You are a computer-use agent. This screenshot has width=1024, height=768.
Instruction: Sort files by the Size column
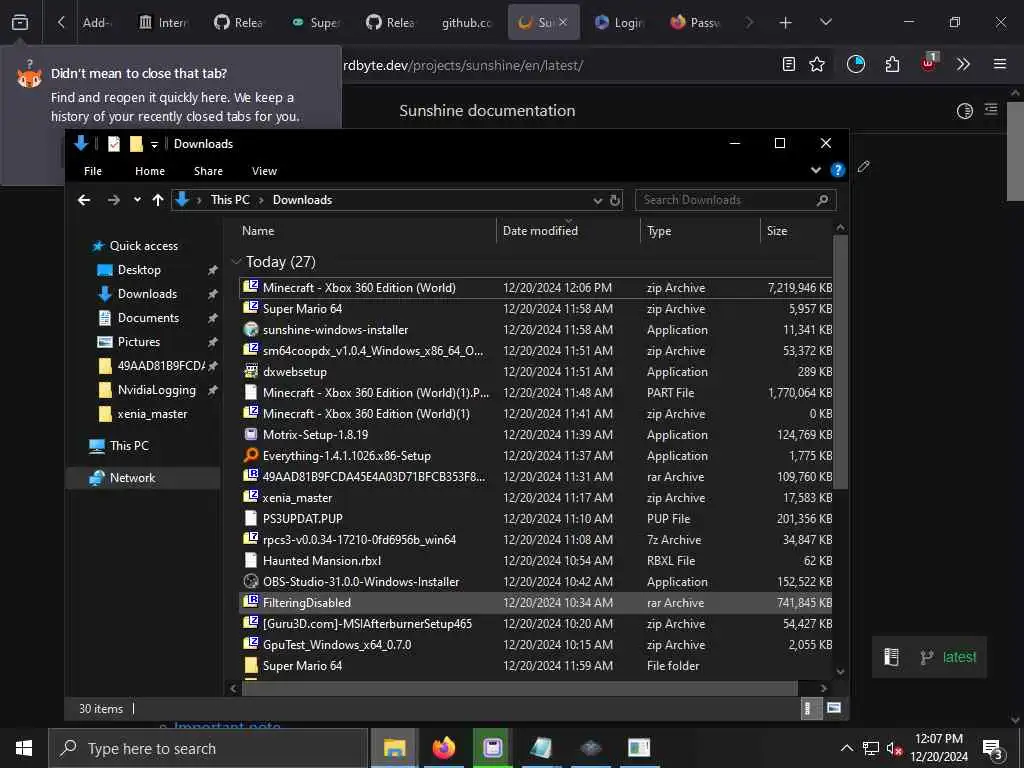796,231
